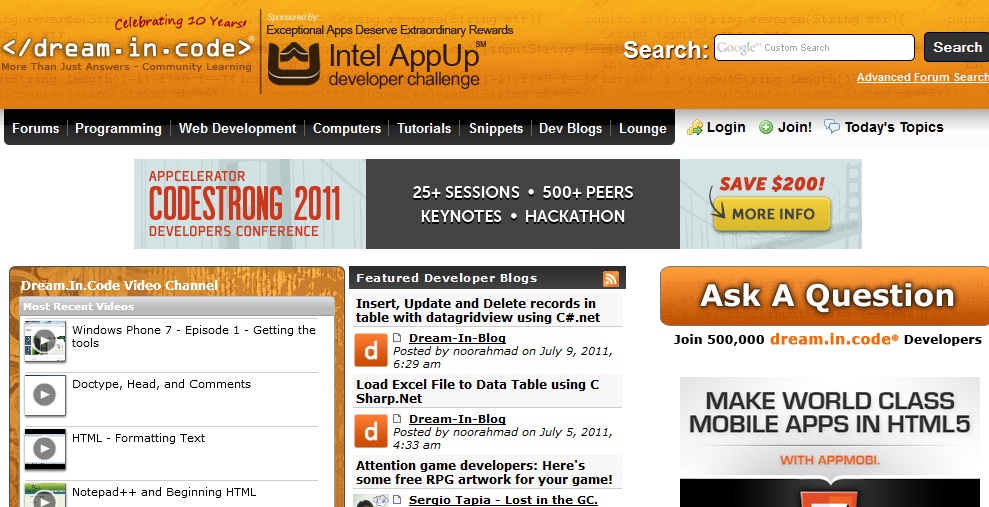Open the Codestrong 2011 Developers Conference banner

(498, 204)
